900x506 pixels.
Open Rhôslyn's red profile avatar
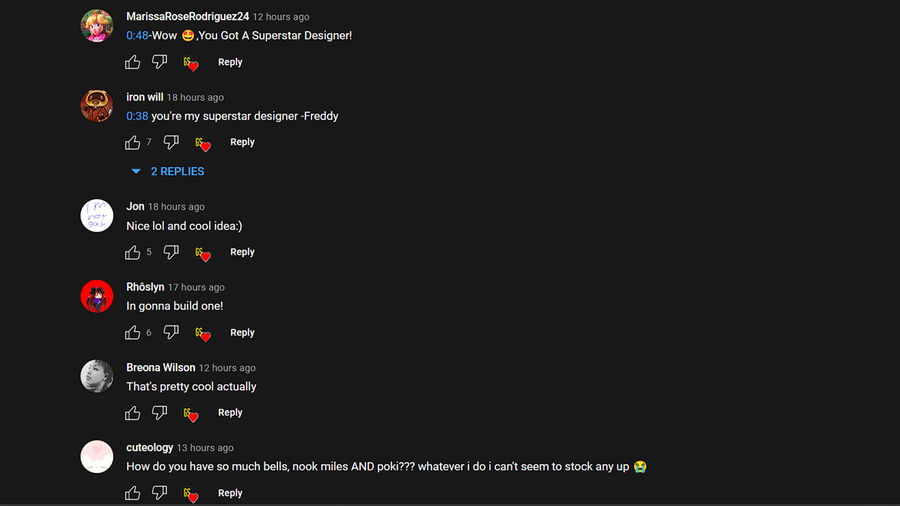(x=96, y=296)
